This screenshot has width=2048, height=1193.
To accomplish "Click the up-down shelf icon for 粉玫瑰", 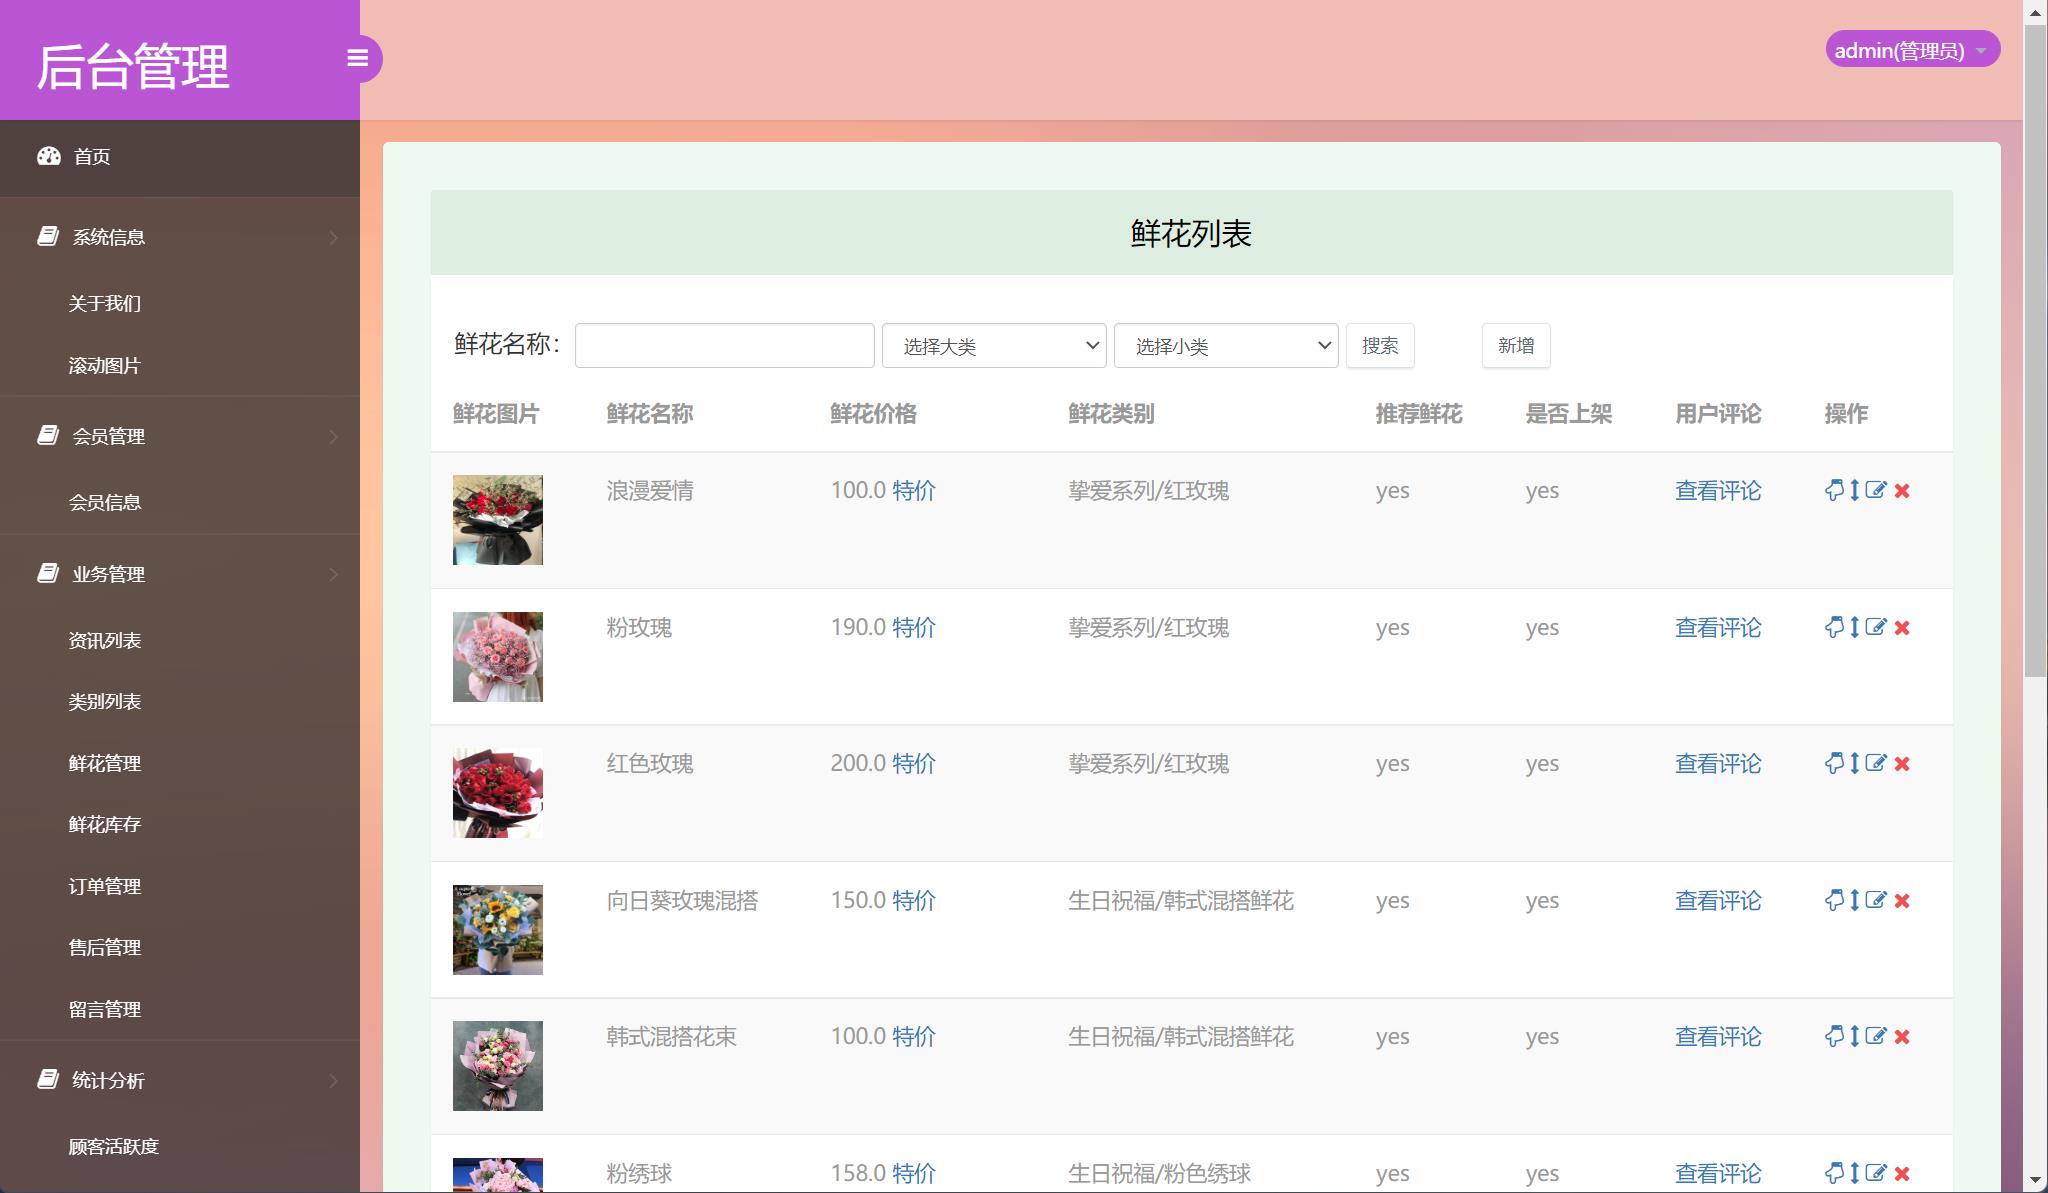I will click(1854, 628).
